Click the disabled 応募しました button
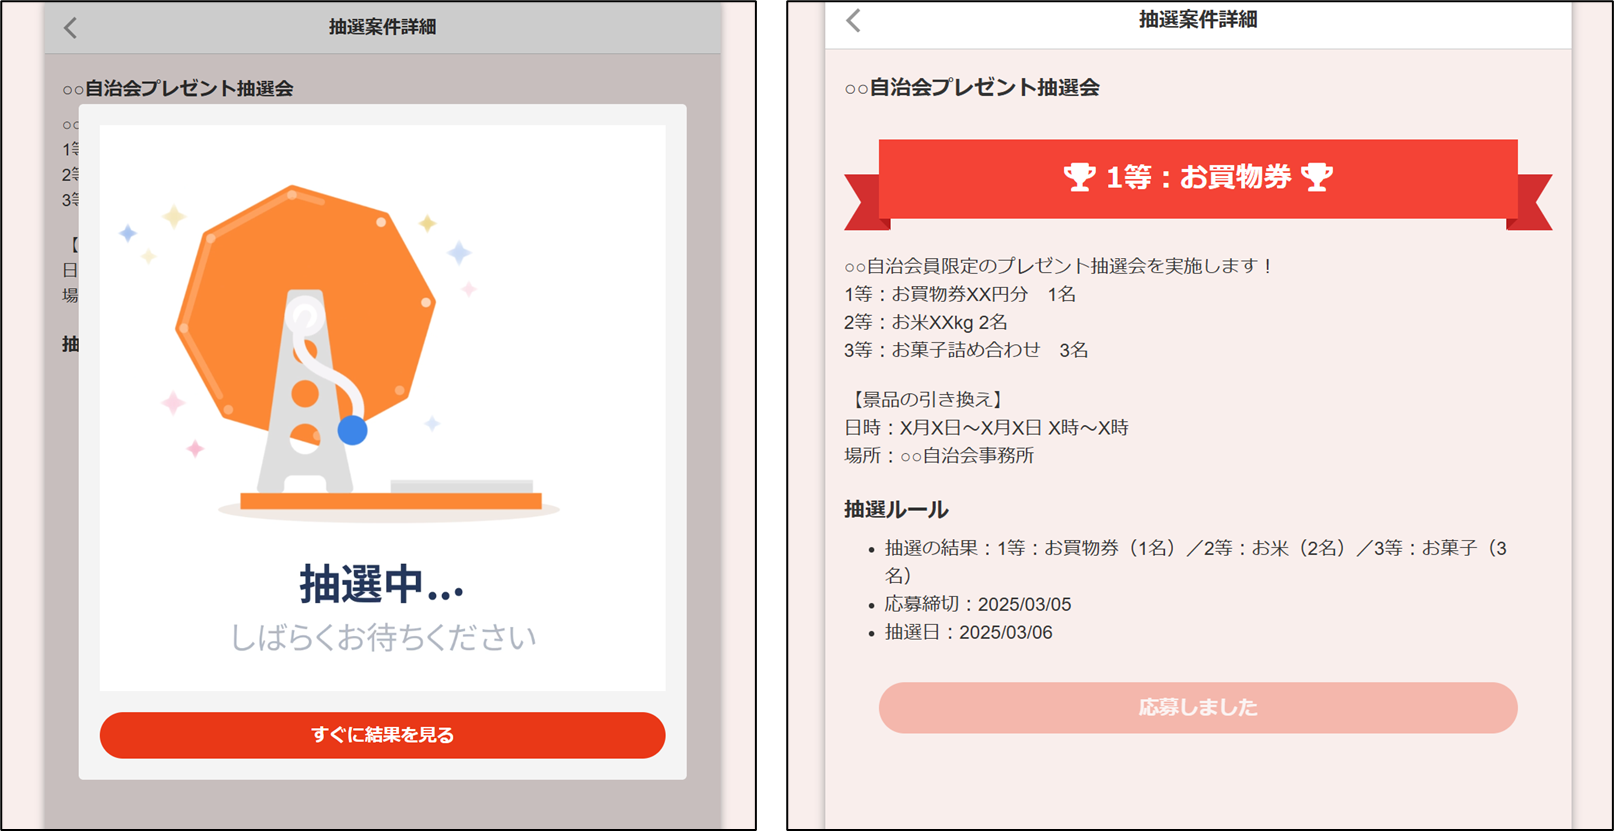Screen dimensions: 1614x831 (1198, 708)
